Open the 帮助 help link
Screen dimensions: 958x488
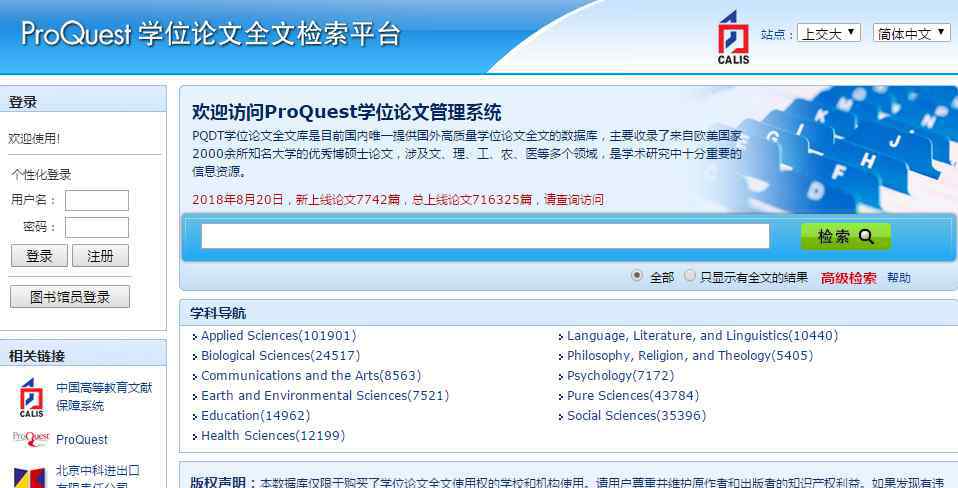[899, 279]
